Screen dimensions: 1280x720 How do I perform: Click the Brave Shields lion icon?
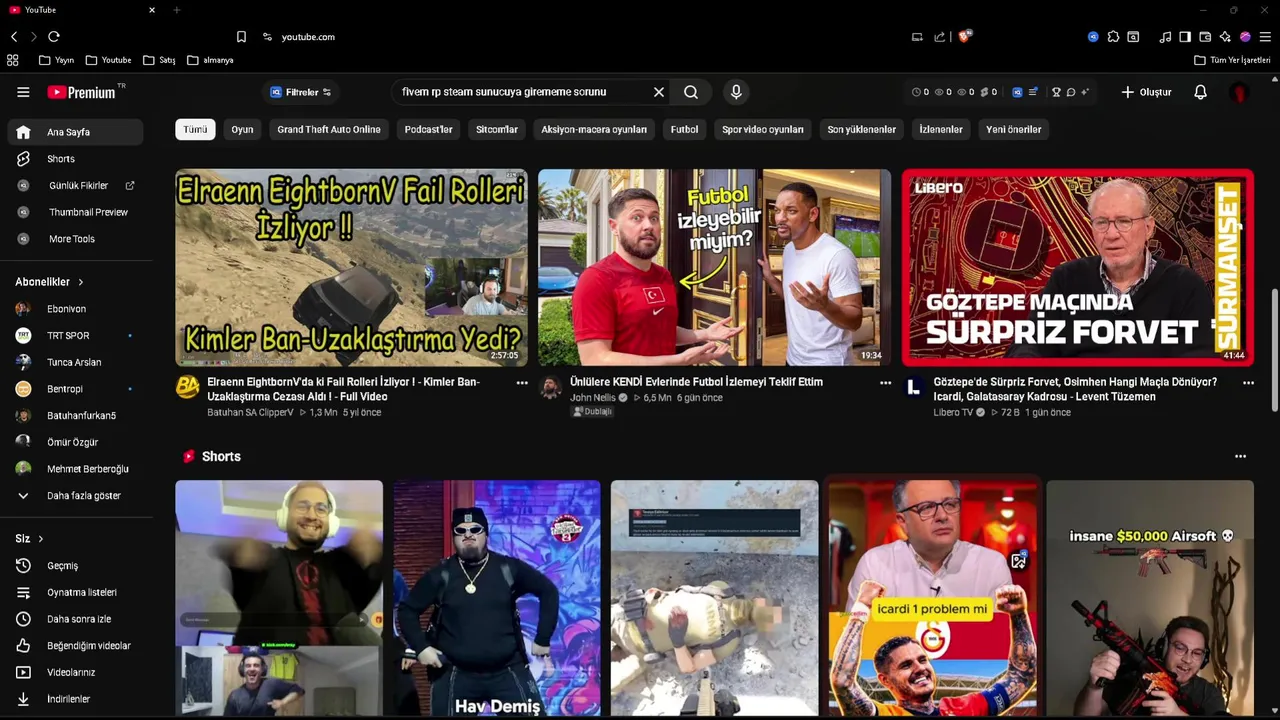[965, 36]
